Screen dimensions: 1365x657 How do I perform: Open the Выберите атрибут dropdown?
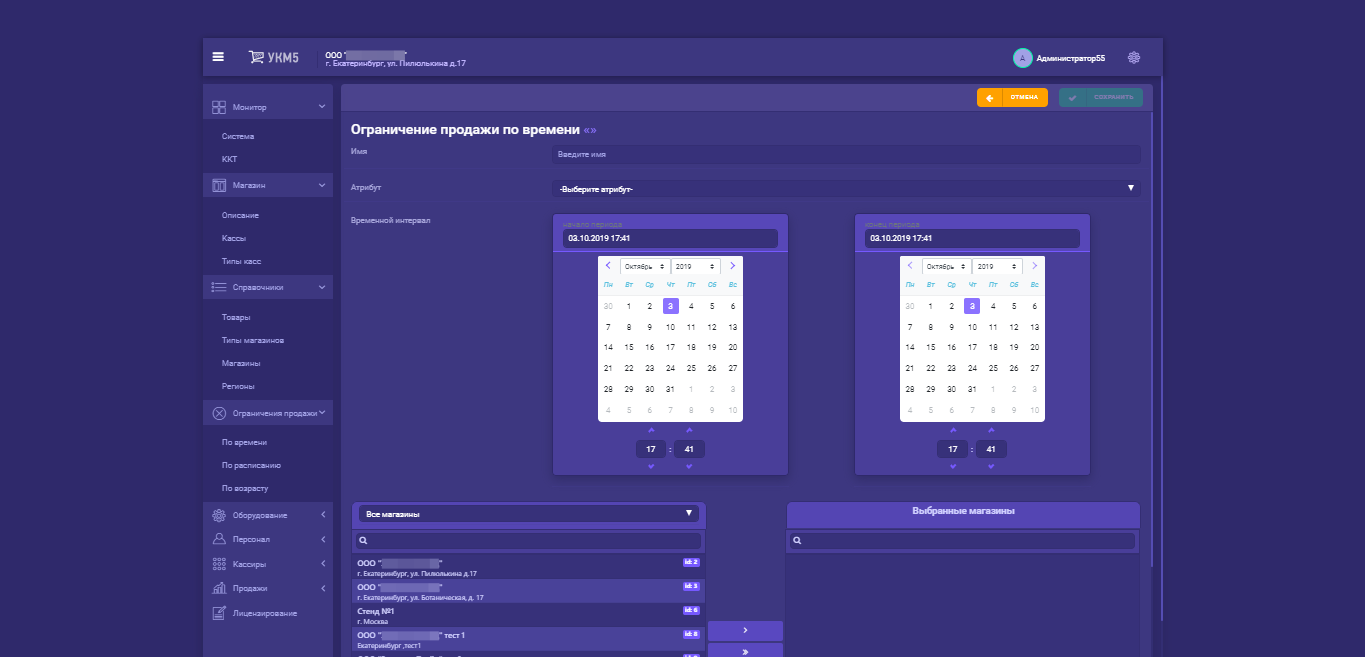(x=846, y=188)
